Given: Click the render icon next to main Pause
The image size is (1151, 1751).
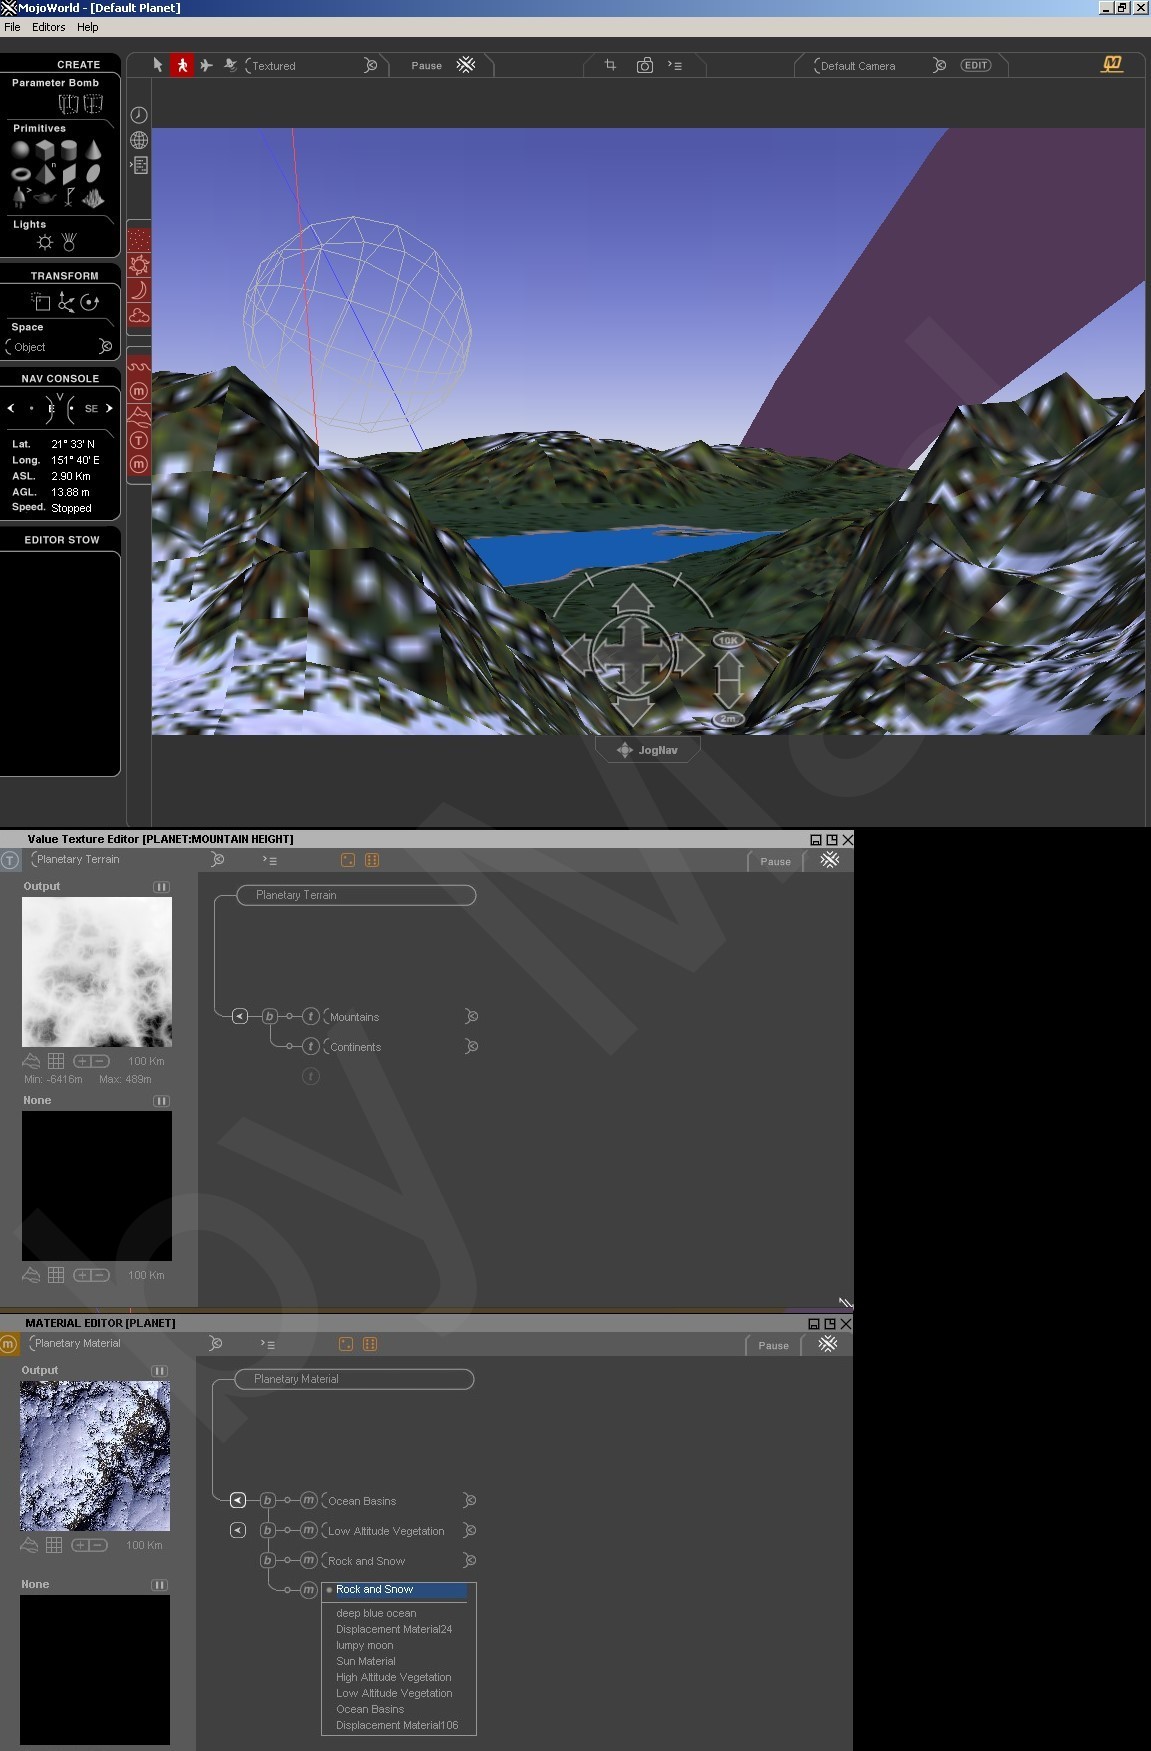Looking at the screenshot, I should (x=466, y=65).
